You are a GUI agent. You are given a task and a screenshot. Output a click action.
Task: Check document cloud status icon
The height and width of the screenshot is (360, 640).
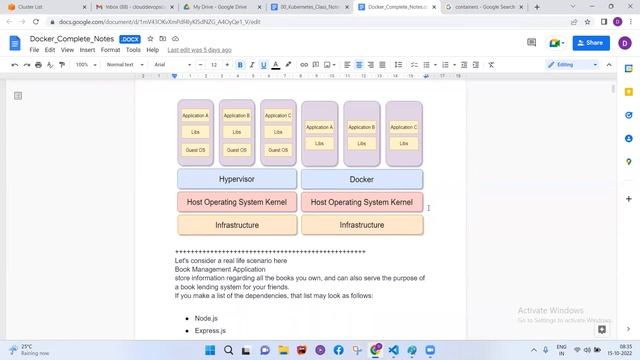pyautogui.click(x=176, y=39)
